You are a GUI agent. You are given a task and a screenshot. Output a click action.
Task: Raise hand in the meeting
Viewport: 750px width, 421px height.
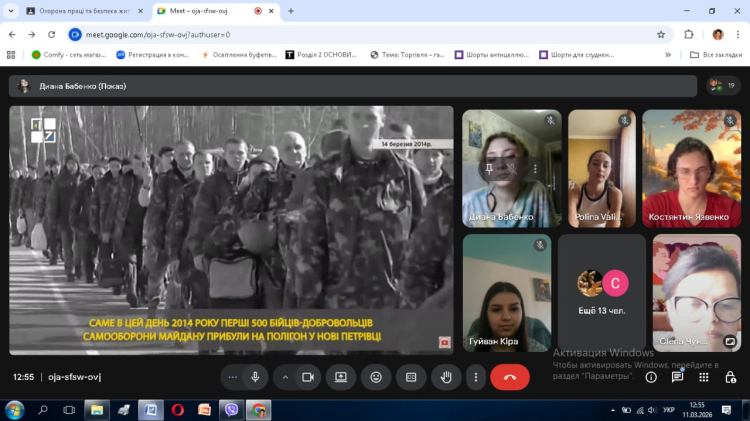446,377
